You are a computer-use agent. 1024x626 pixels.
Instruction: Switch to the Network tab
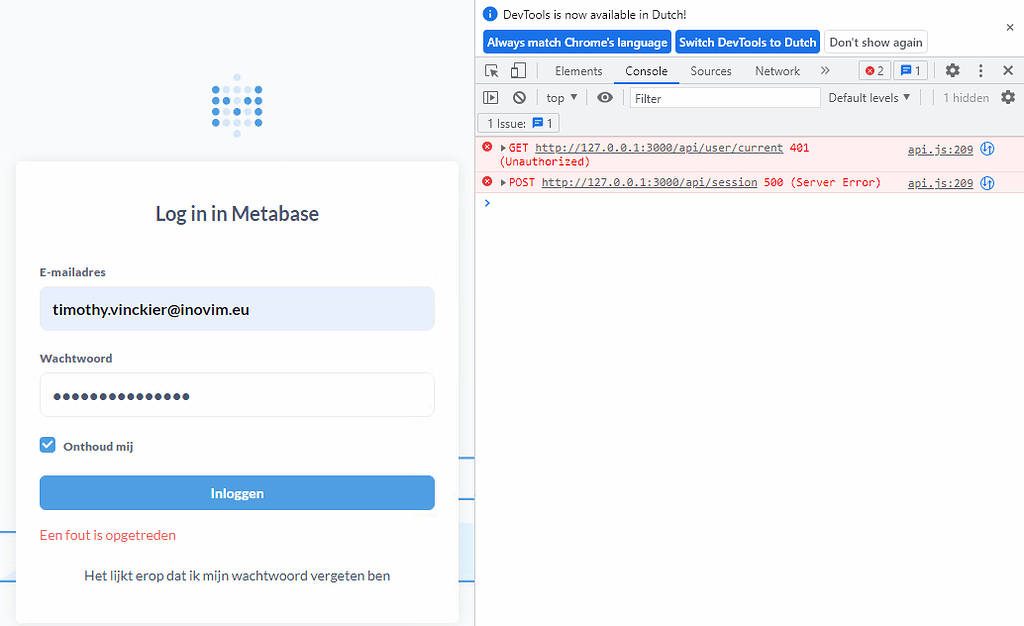point(777,71)
